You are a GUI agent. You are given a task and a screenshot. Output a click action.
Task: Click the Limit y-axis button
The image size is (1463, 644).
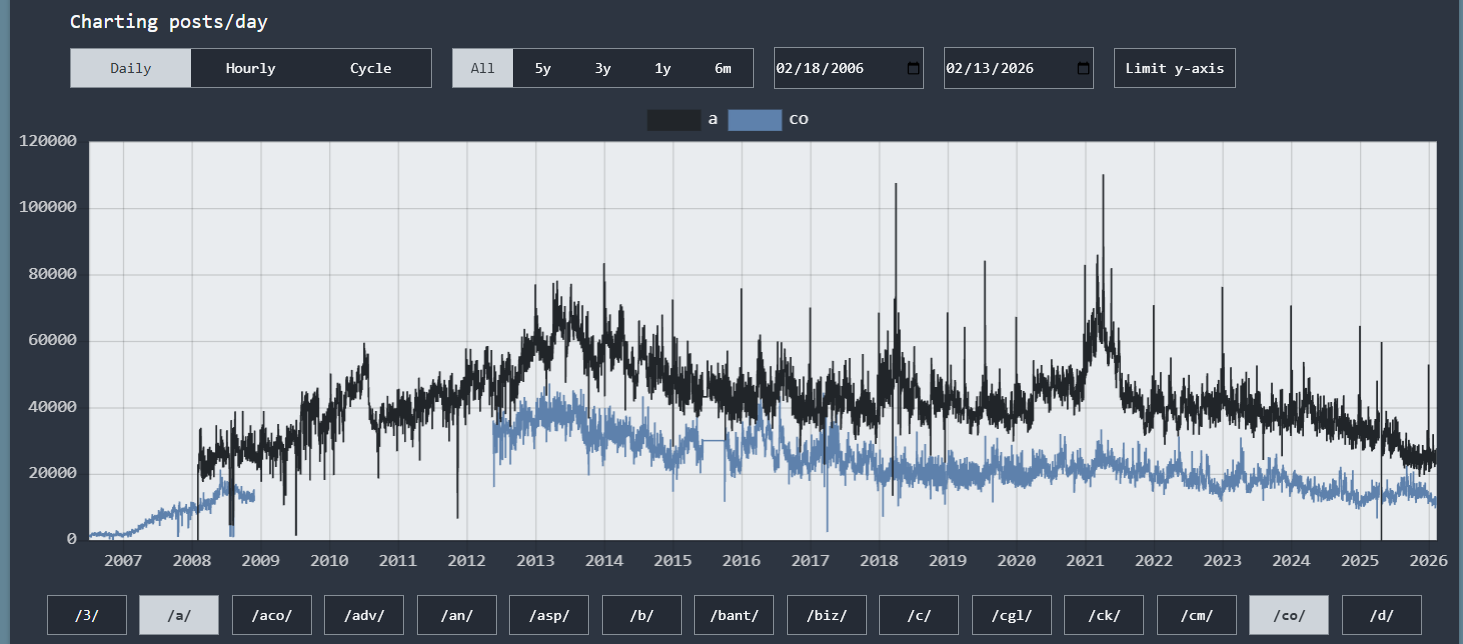1175,68
